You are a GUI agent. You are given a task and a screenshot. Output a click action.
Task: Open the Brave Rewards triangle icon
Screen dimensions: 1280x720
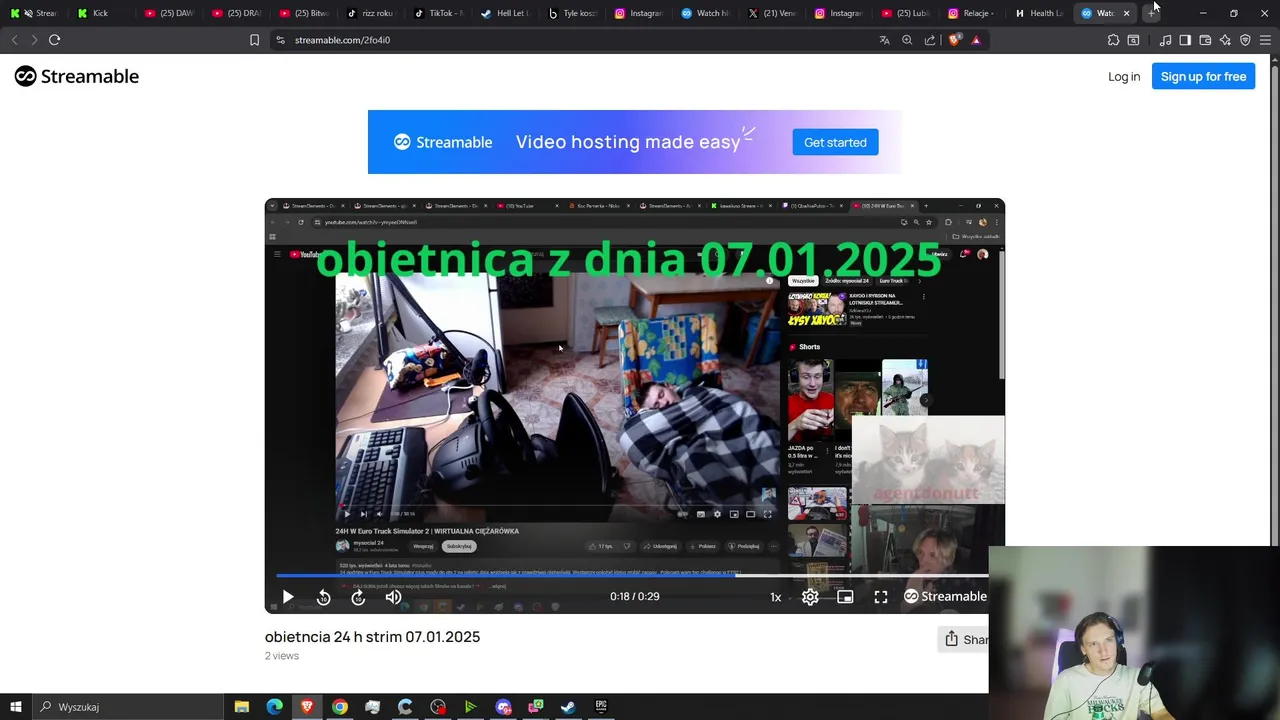[976, 40]
